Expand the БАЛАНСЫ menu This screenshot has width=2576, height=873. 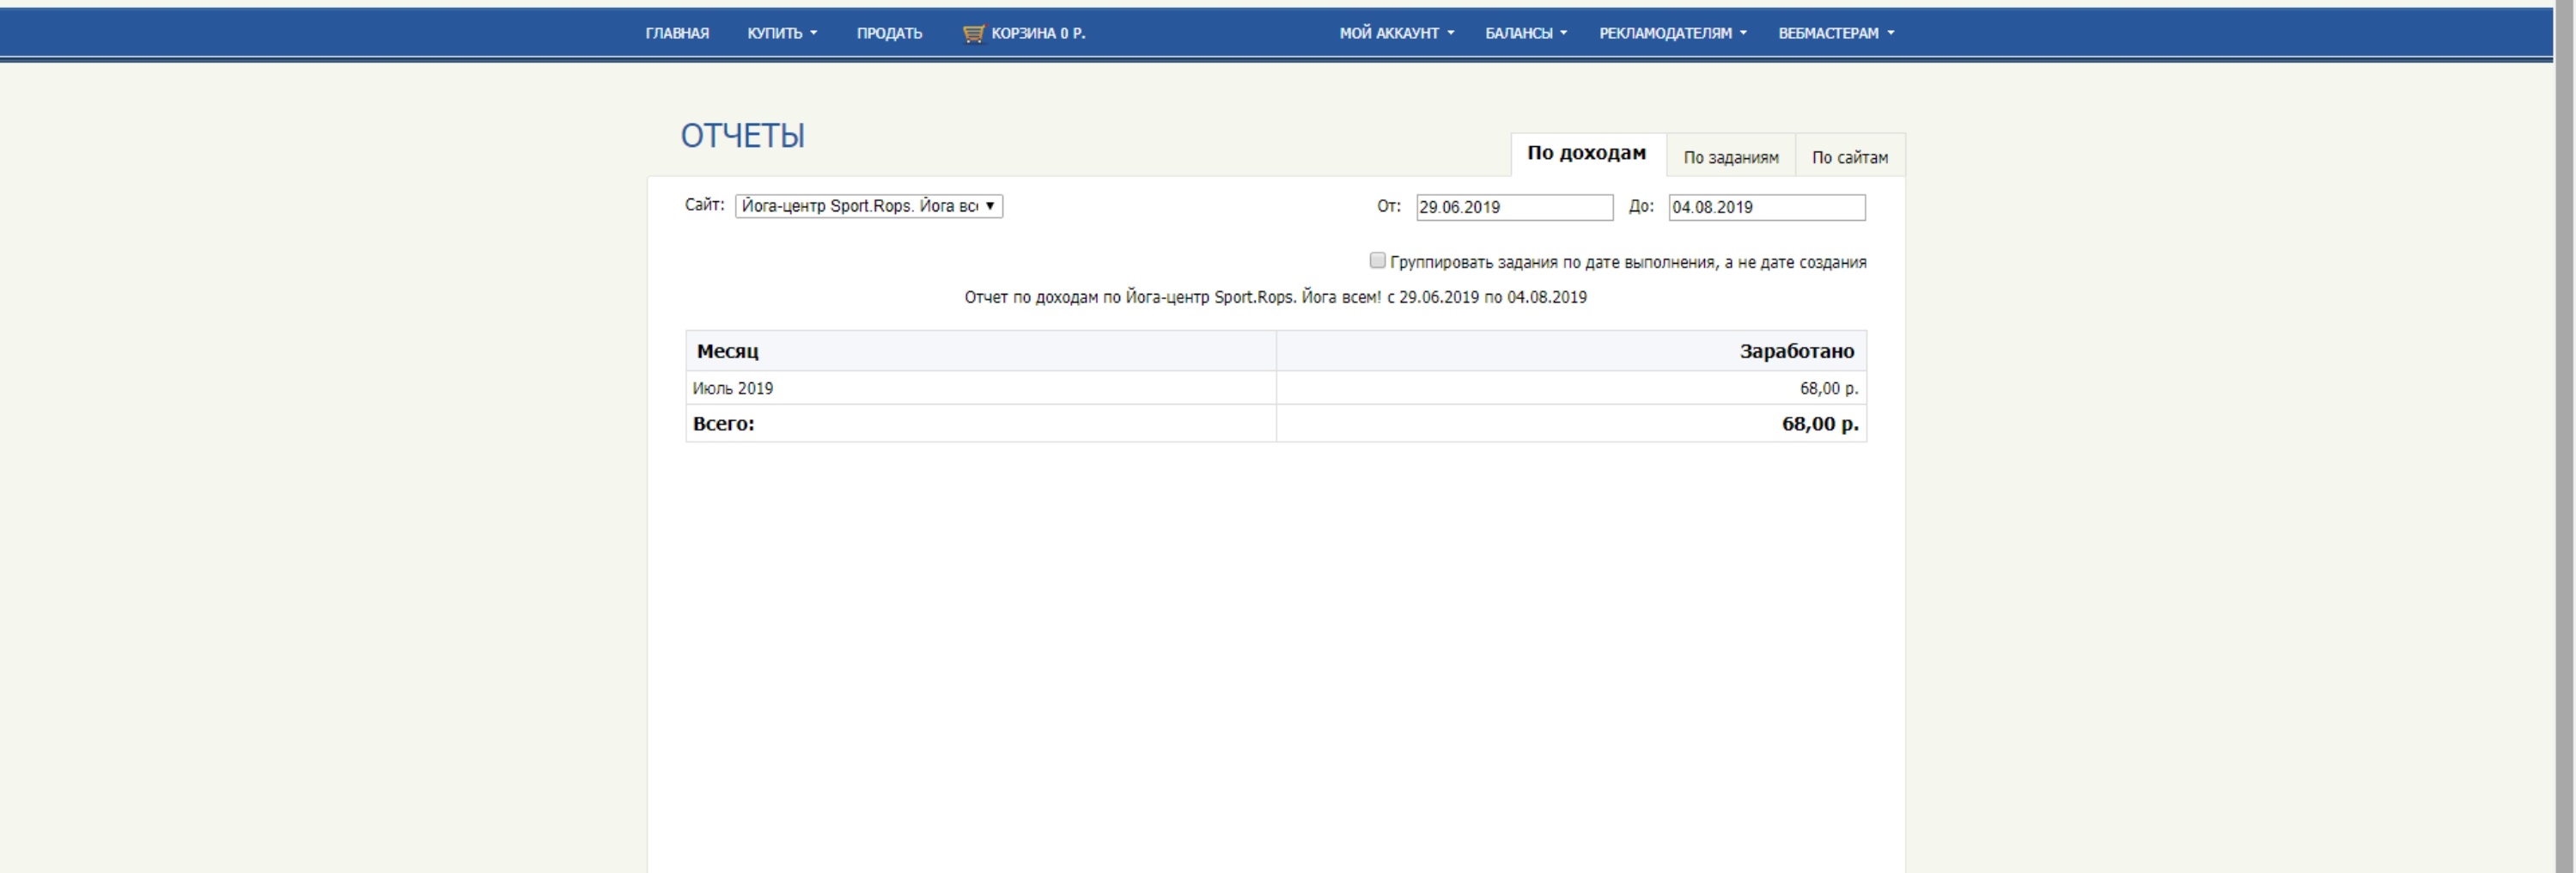(x=1526, y=33)
